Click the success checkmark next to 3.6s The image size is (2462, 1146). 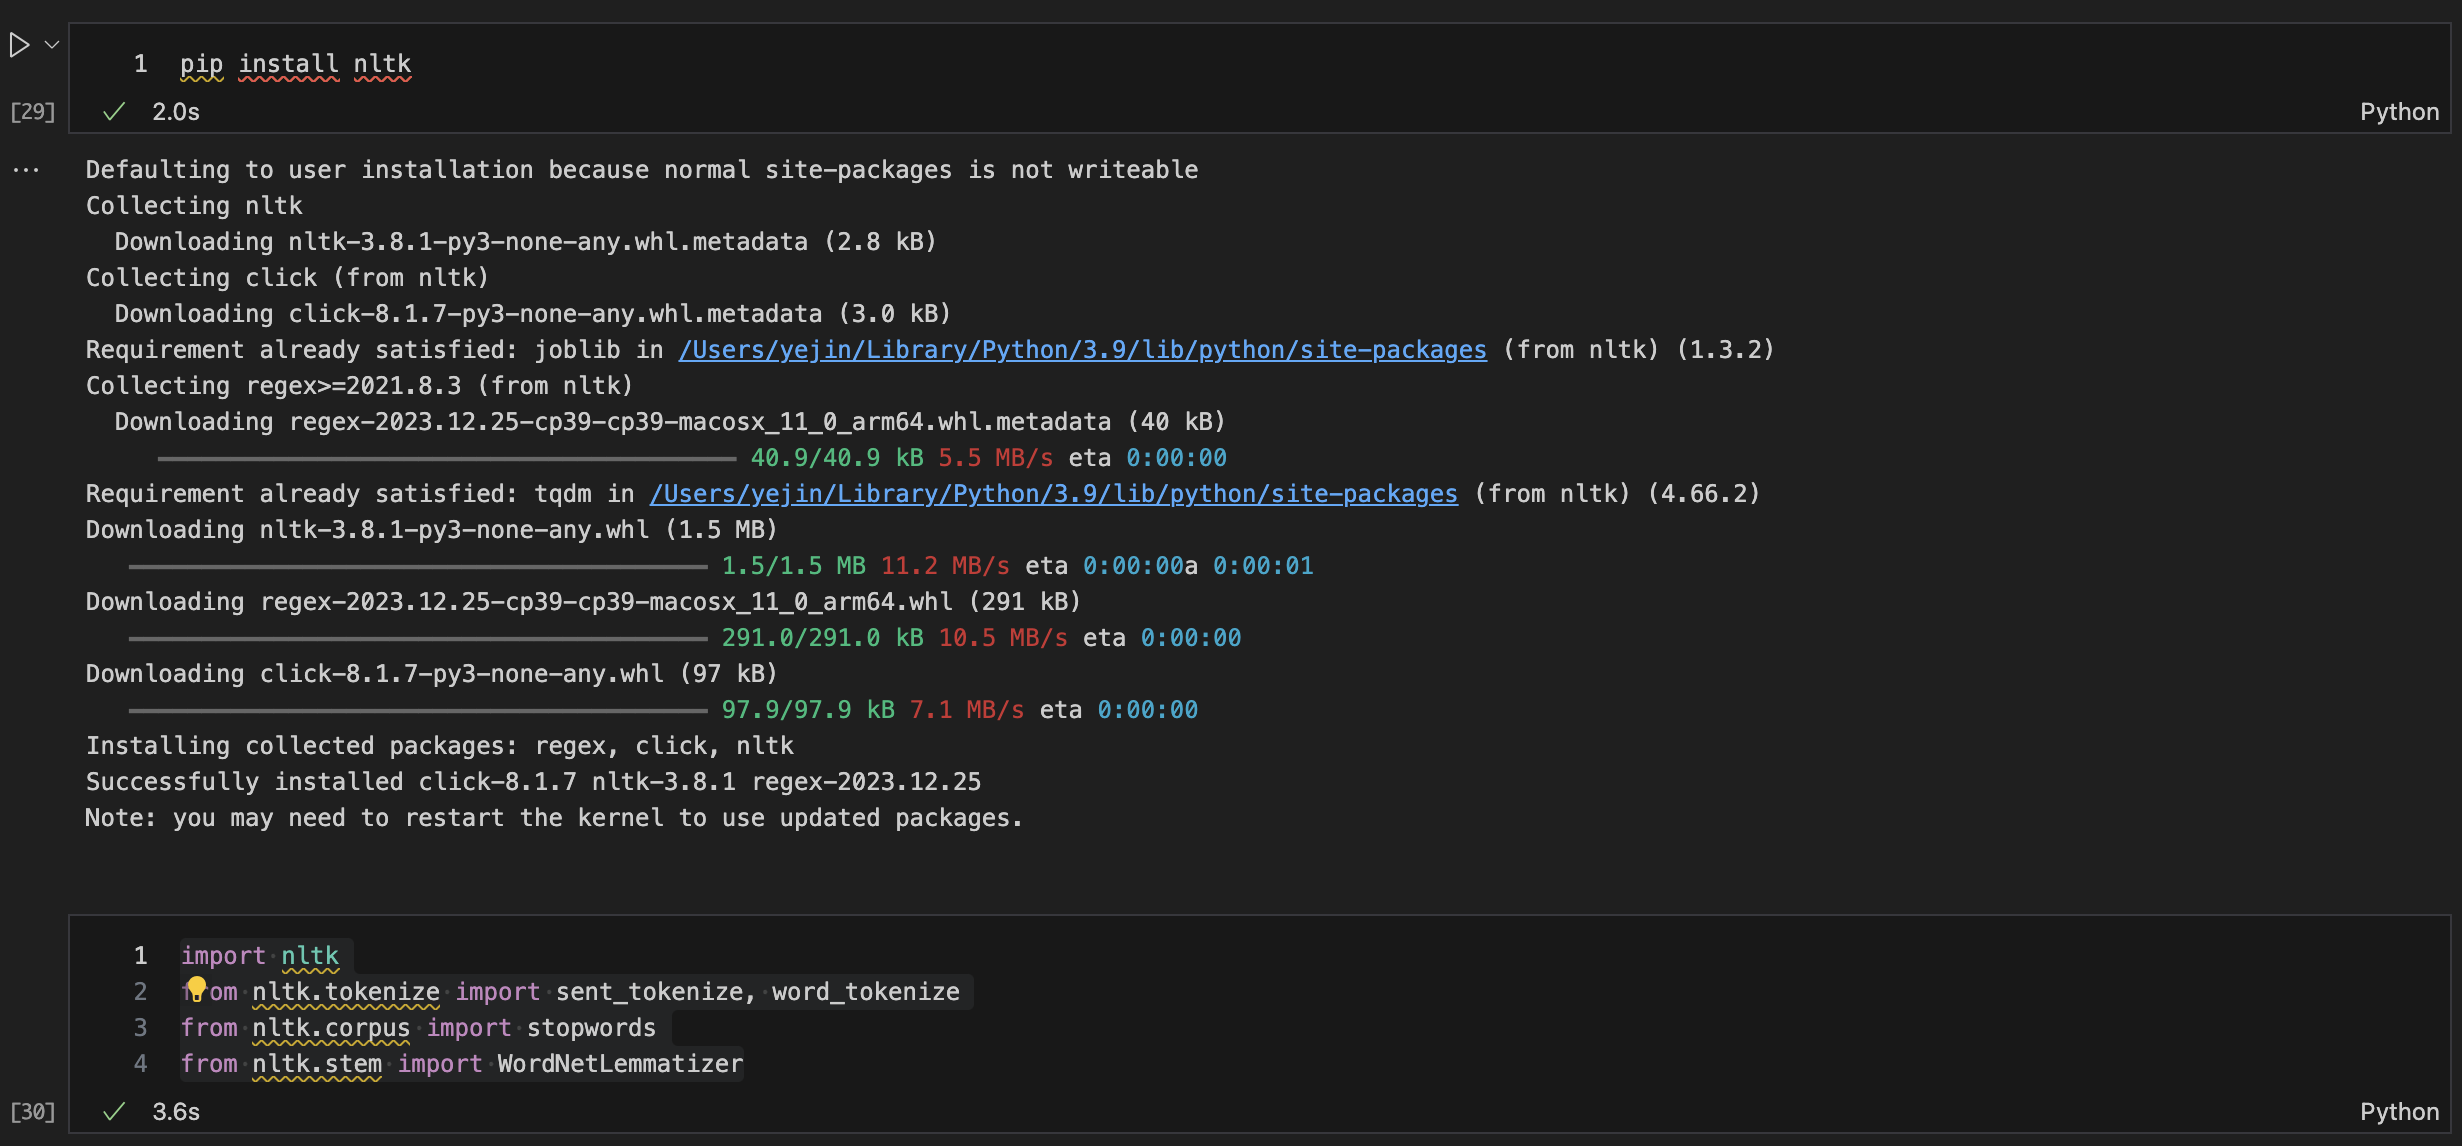(x=114, y=1112)
